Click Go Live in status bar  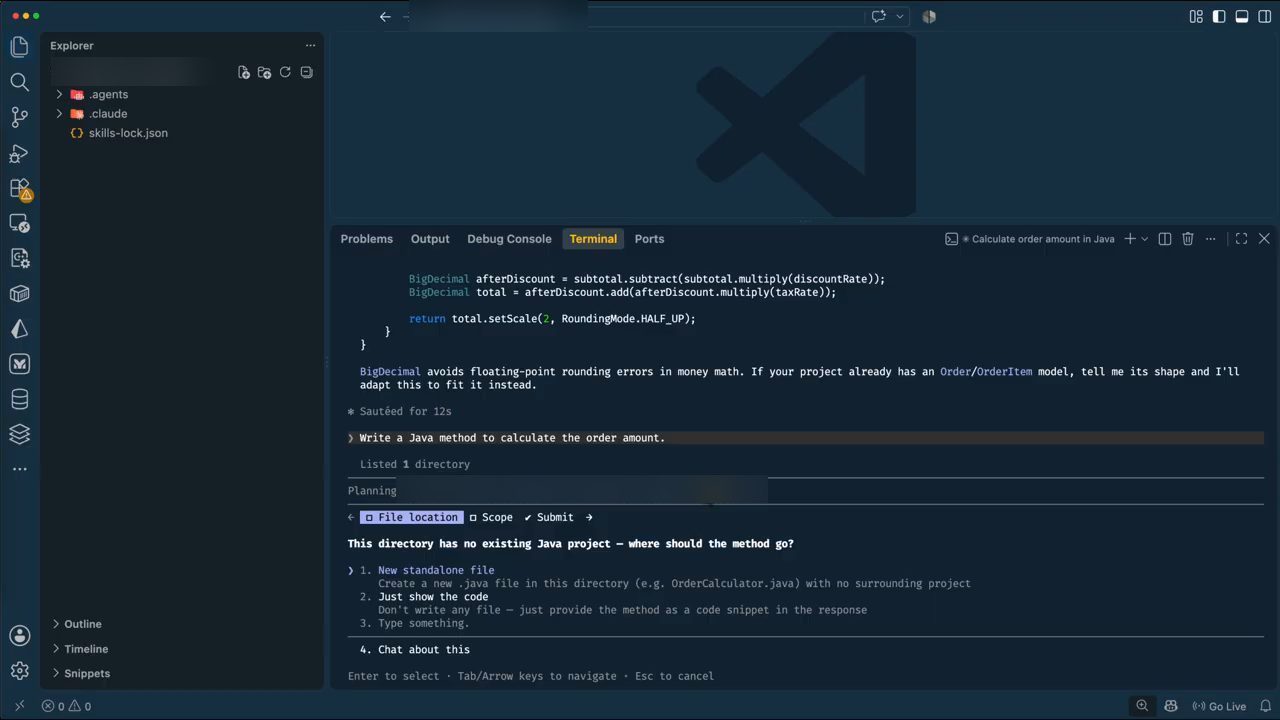pos(1219,706)
